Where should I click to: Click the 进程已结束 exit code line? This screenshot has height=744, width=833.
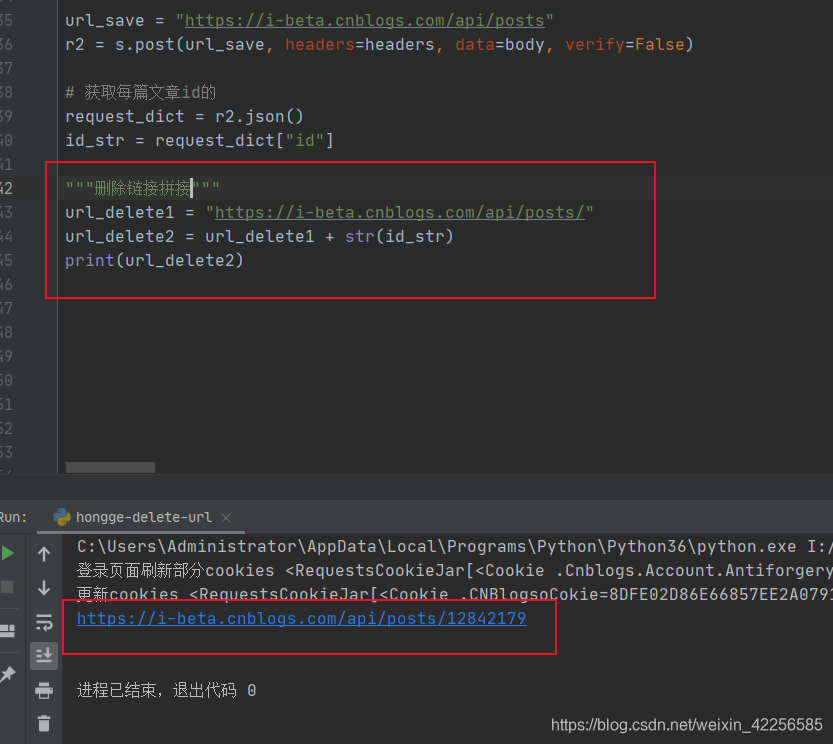(x=167, y=690)
